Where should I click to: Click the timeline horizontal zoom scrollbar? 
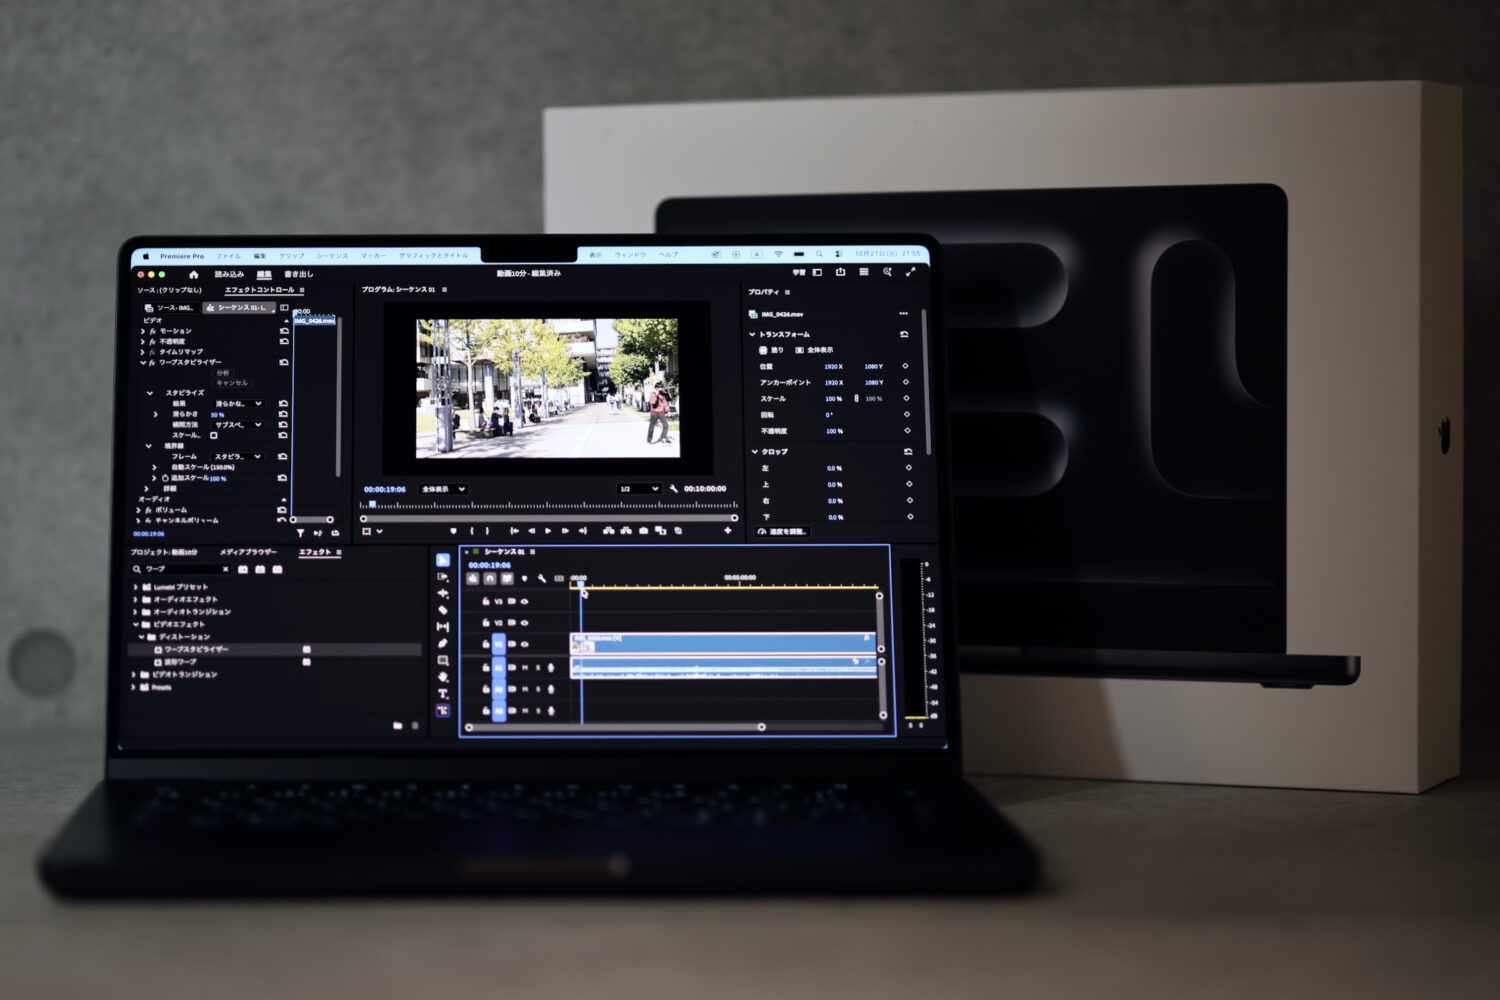point(615,727)
